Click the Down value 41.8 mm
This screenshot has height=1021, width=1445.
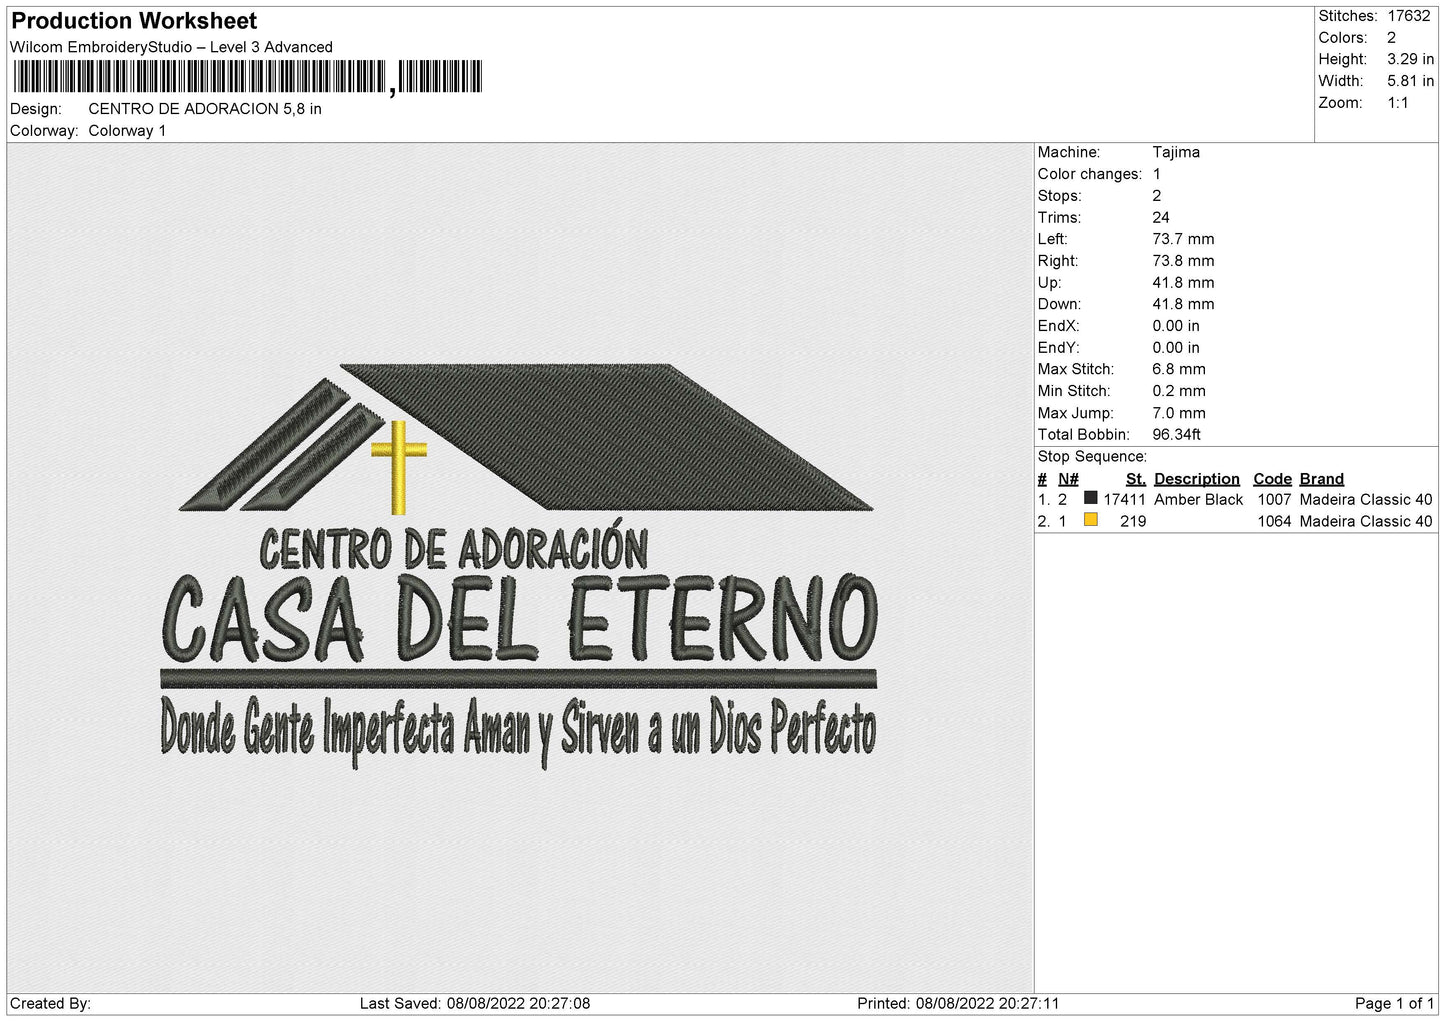1183,304
